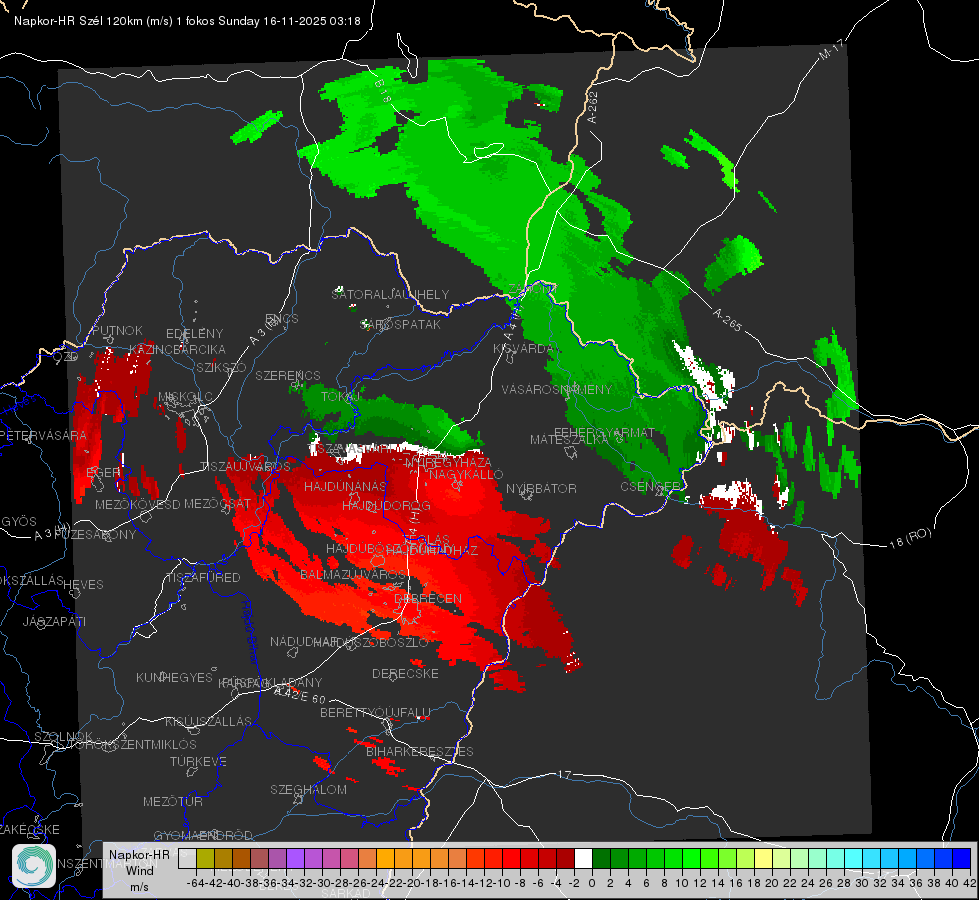Click the MEZOTUR label
The width and height of the screenshot is (979, 900).
click(x=173, y=801)
